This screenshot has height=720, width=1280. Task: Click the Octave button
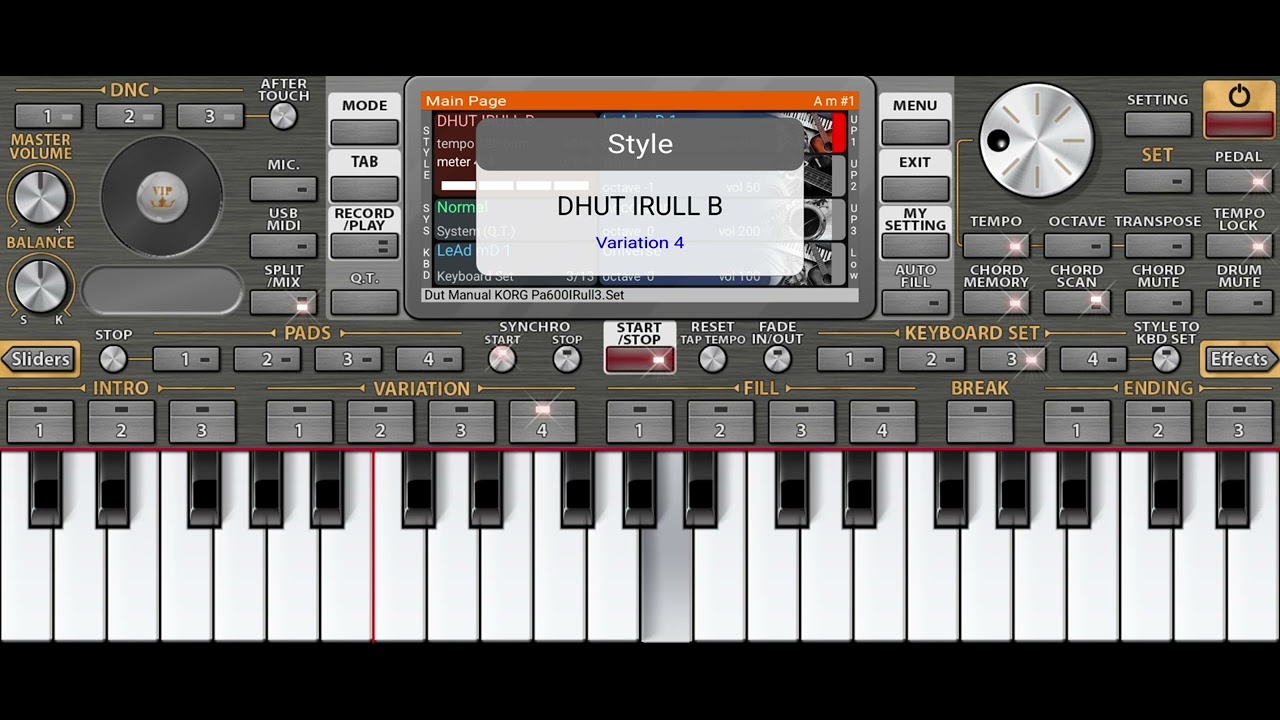click(x=1077, y=245)
